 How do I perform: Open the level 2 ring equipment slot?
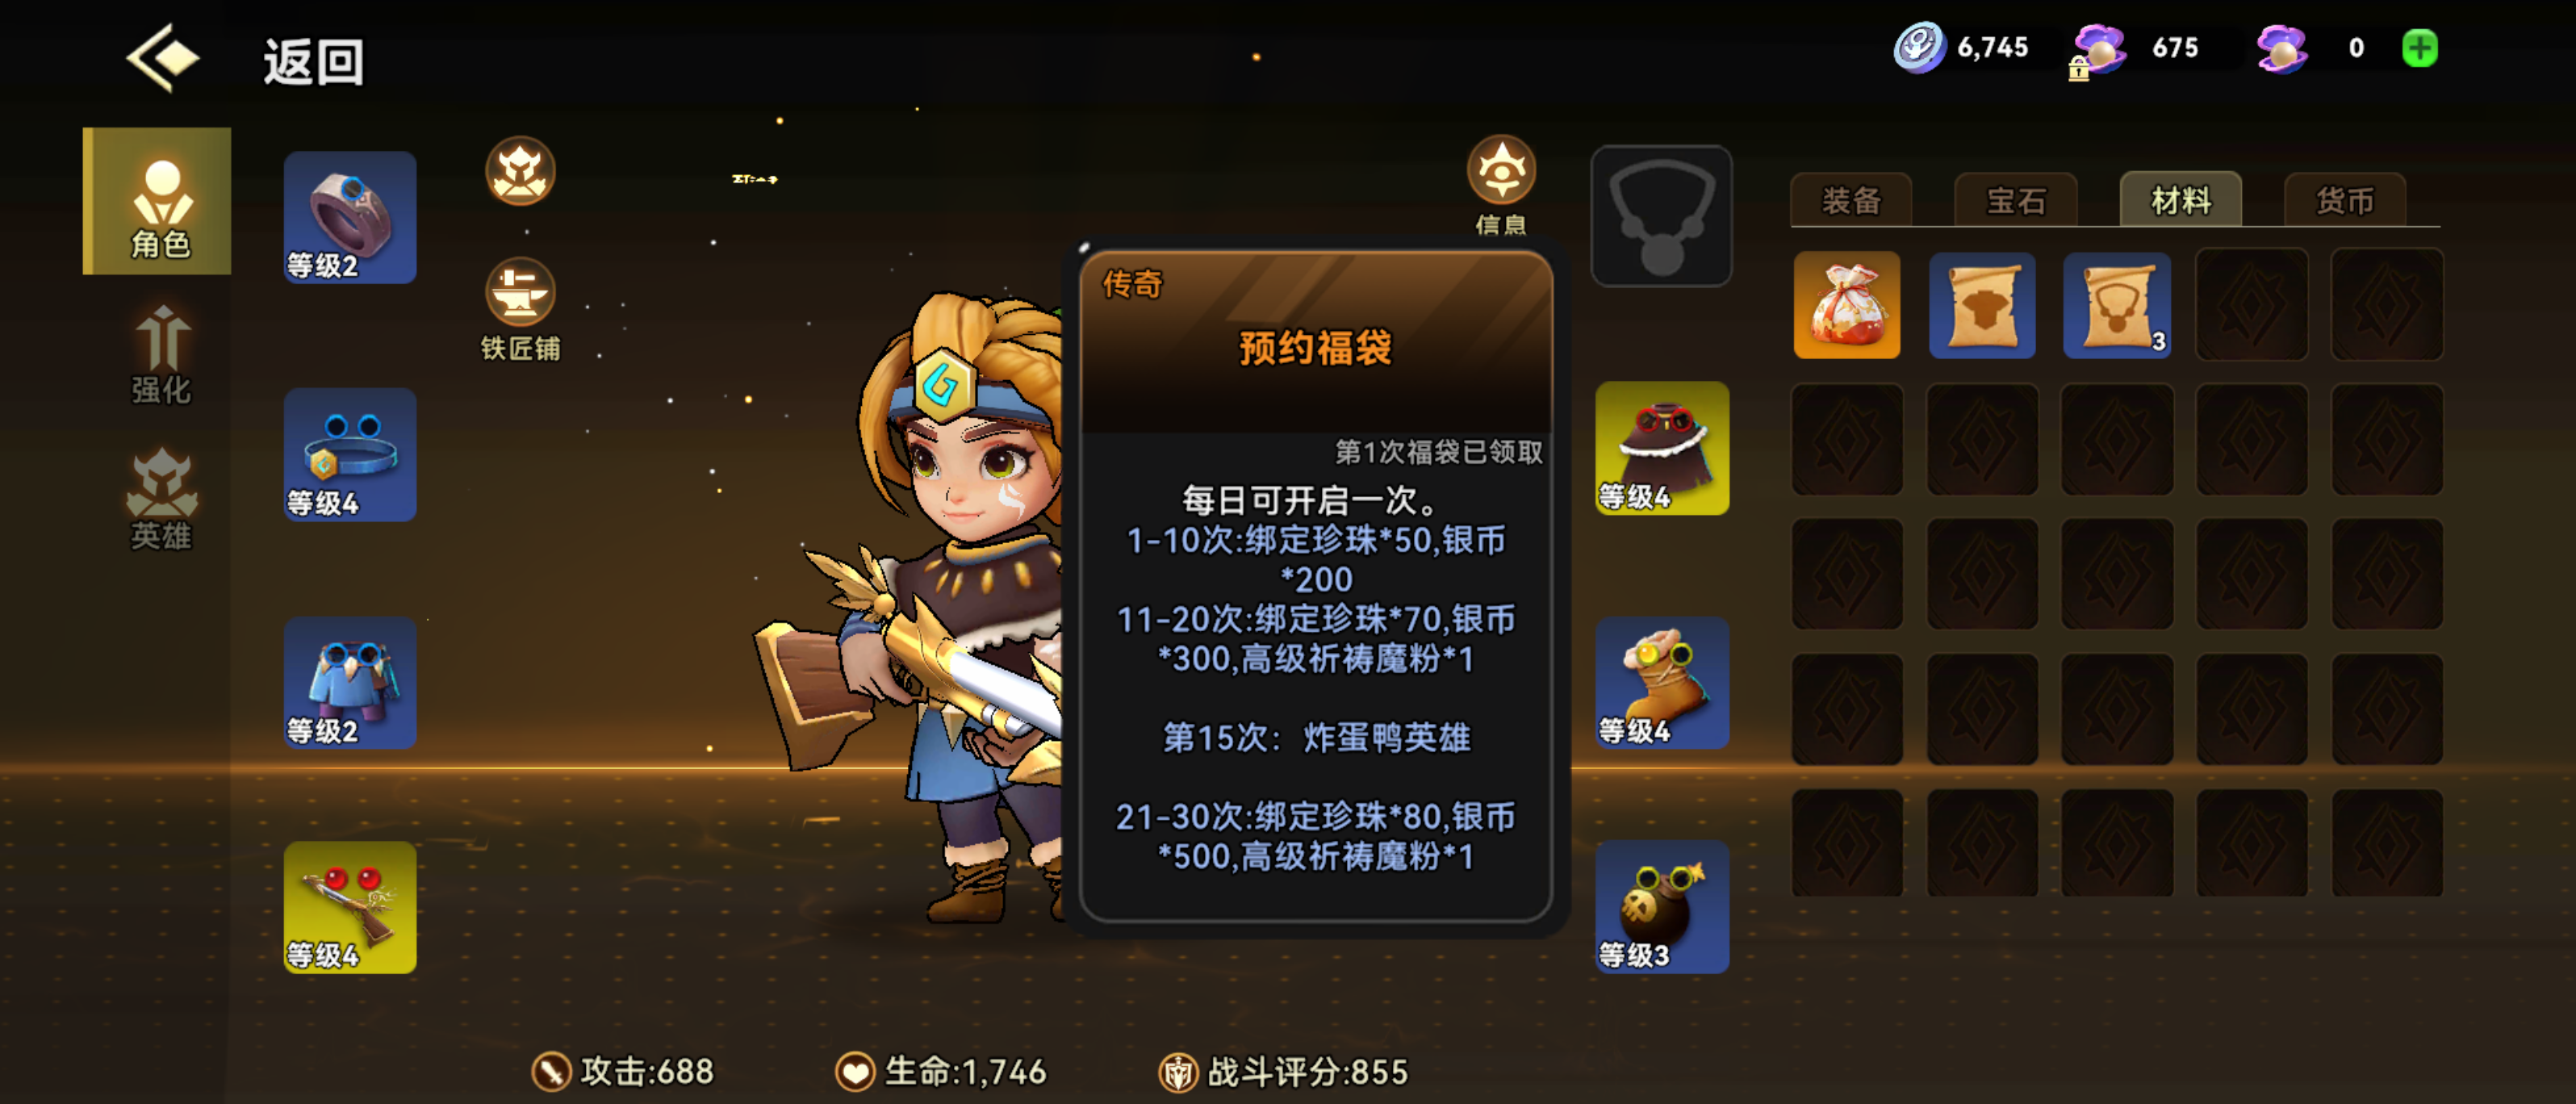350,217
